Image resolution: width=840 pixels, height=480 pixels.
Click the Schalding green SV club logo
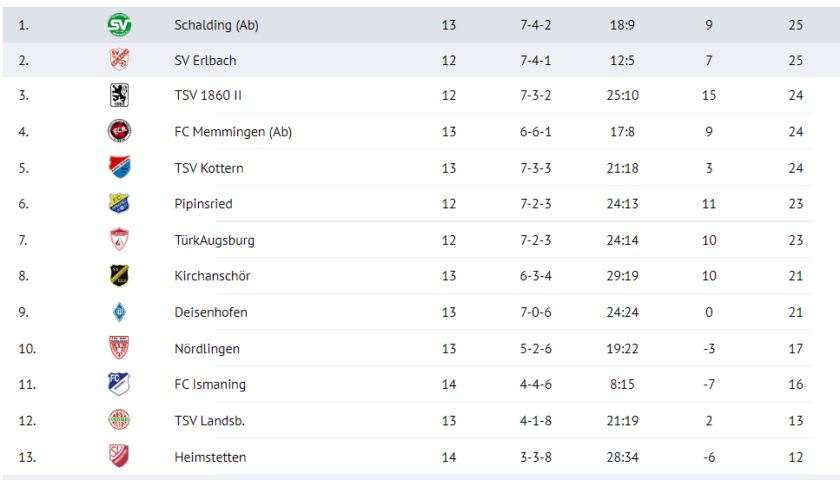click(x=119, y=25)
